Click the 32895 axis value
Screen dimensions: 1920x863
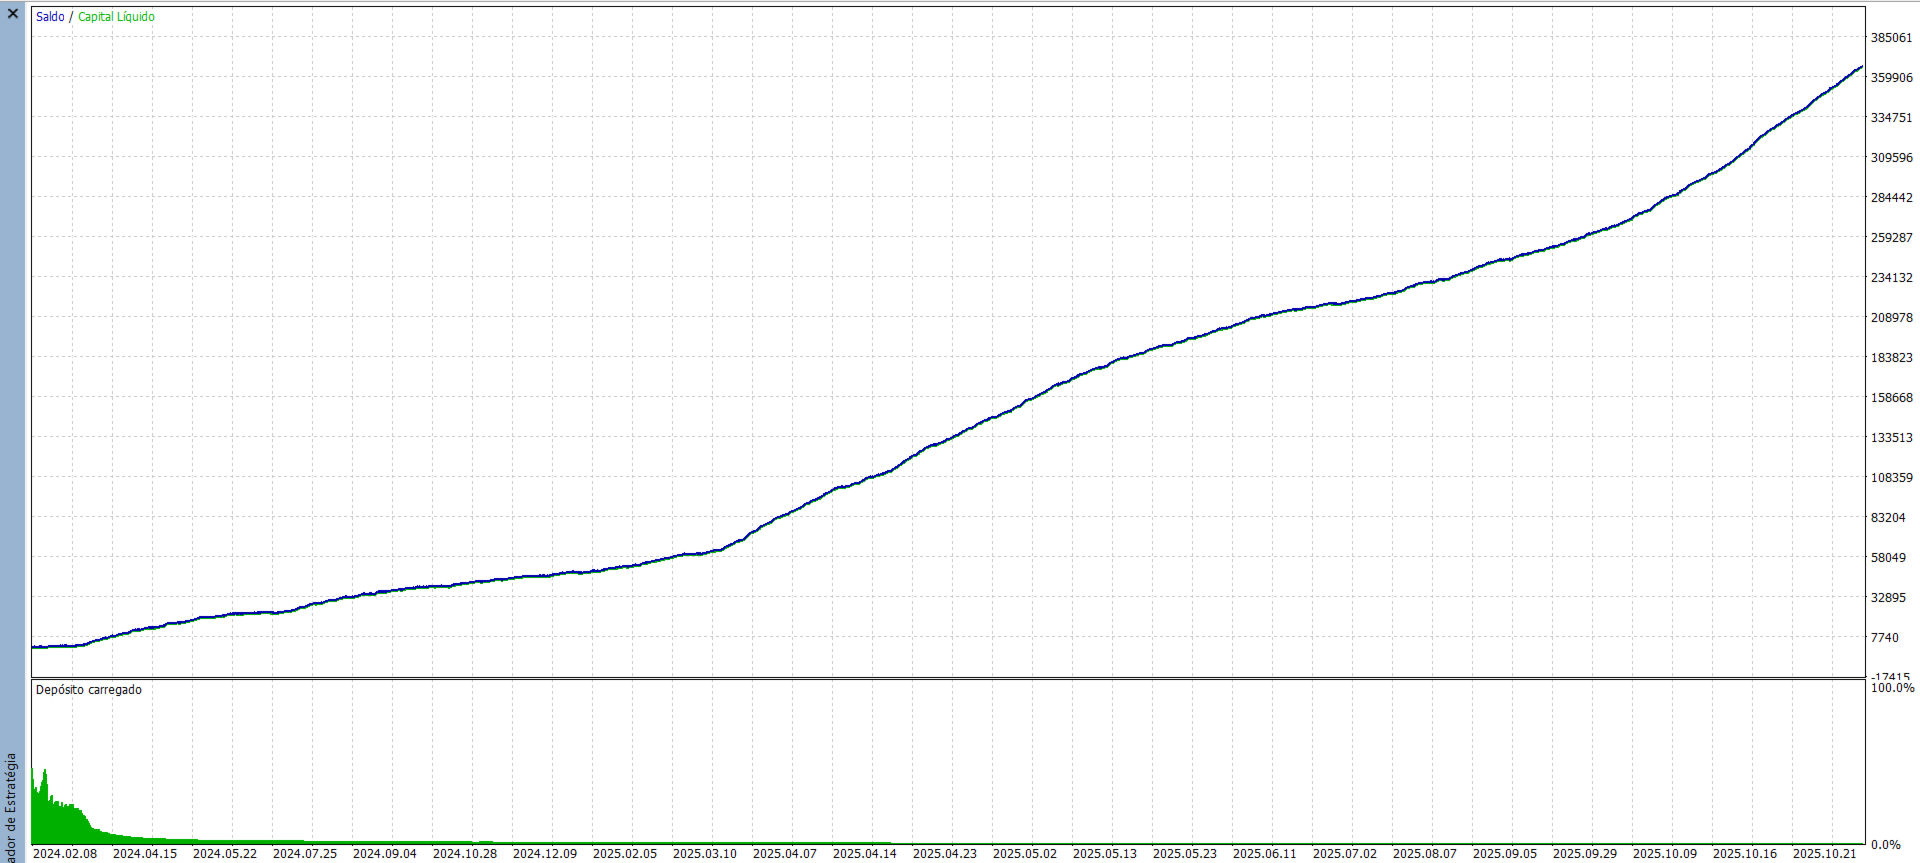click(x=1888, y=598)
